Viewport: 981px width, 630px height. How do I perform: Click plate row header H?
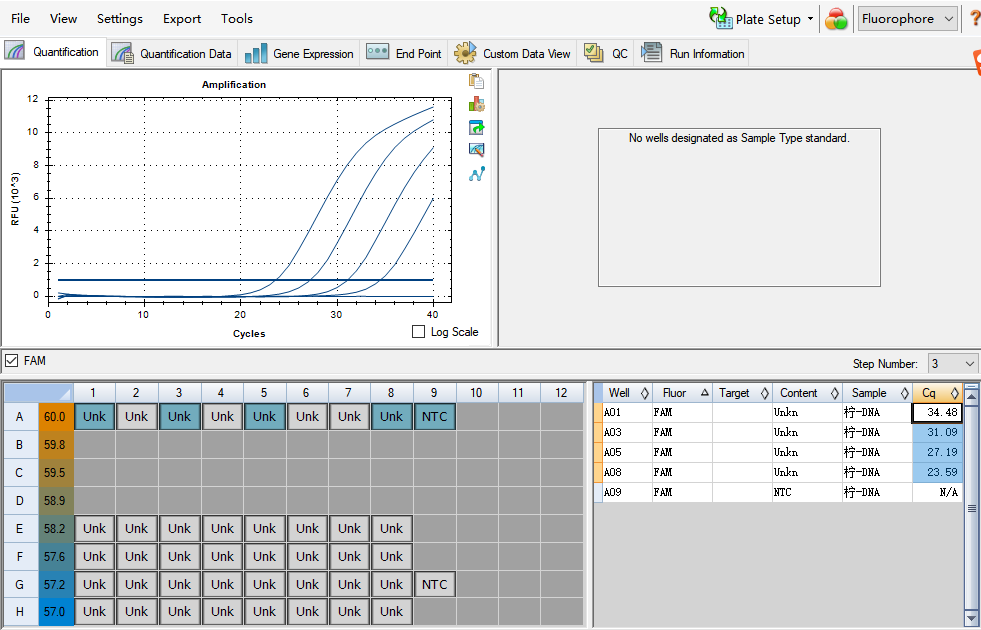coord(19,612)
